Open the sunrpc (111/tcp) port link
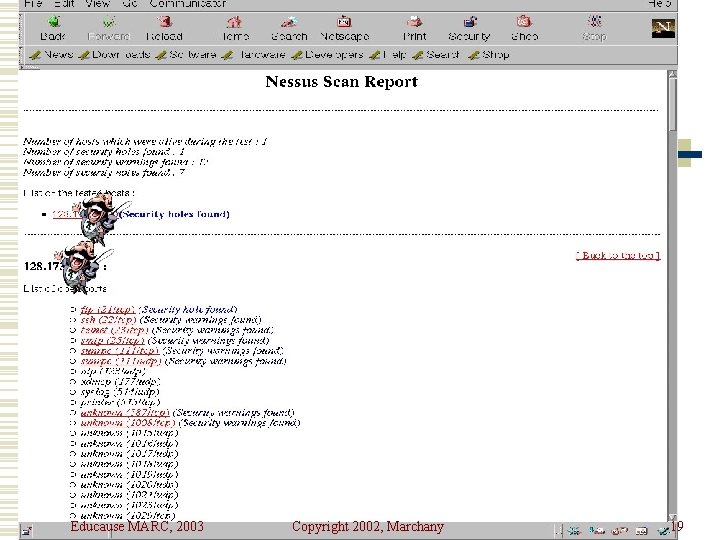 click(x=120, y=351)
